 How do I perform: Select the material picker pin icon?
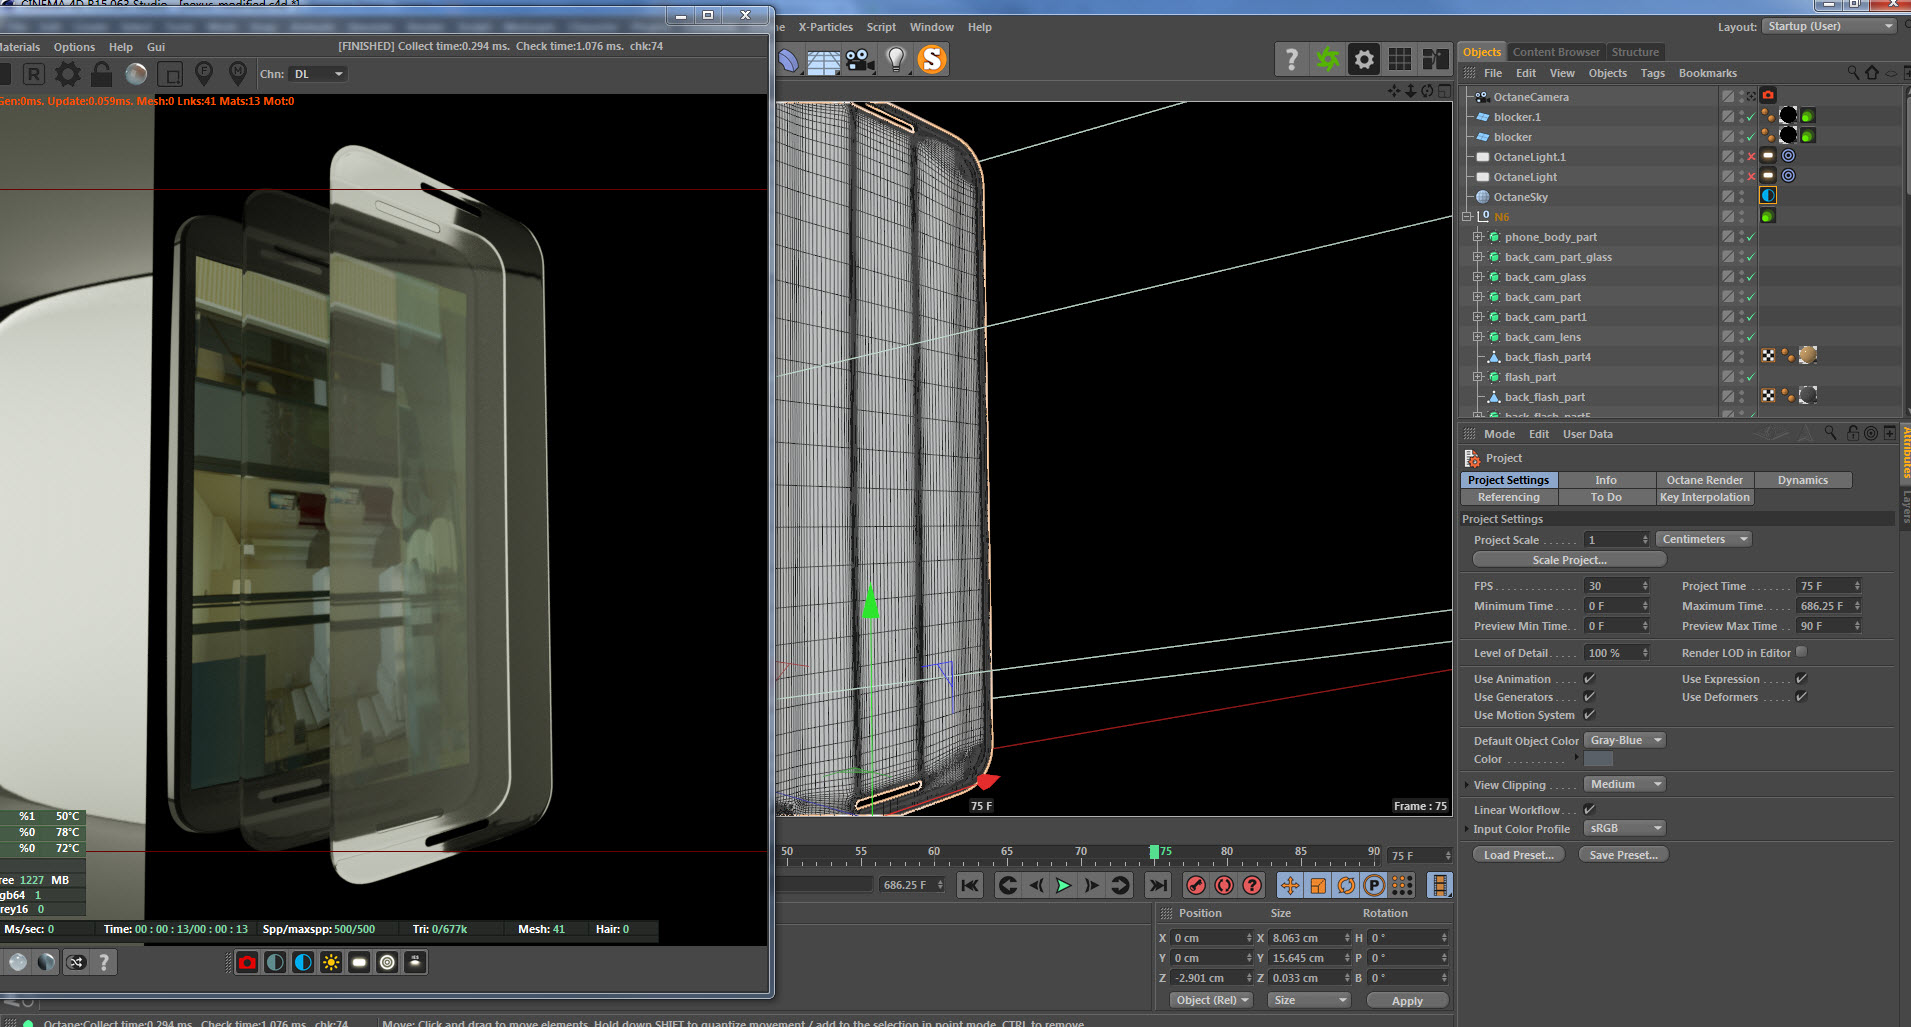(x=238, y=73)
